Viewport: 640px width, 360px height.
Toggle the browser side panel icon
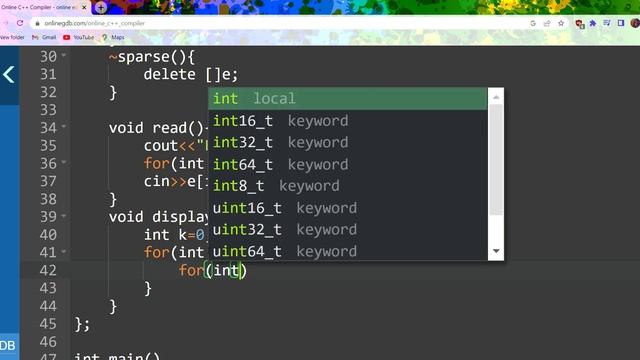621,23
